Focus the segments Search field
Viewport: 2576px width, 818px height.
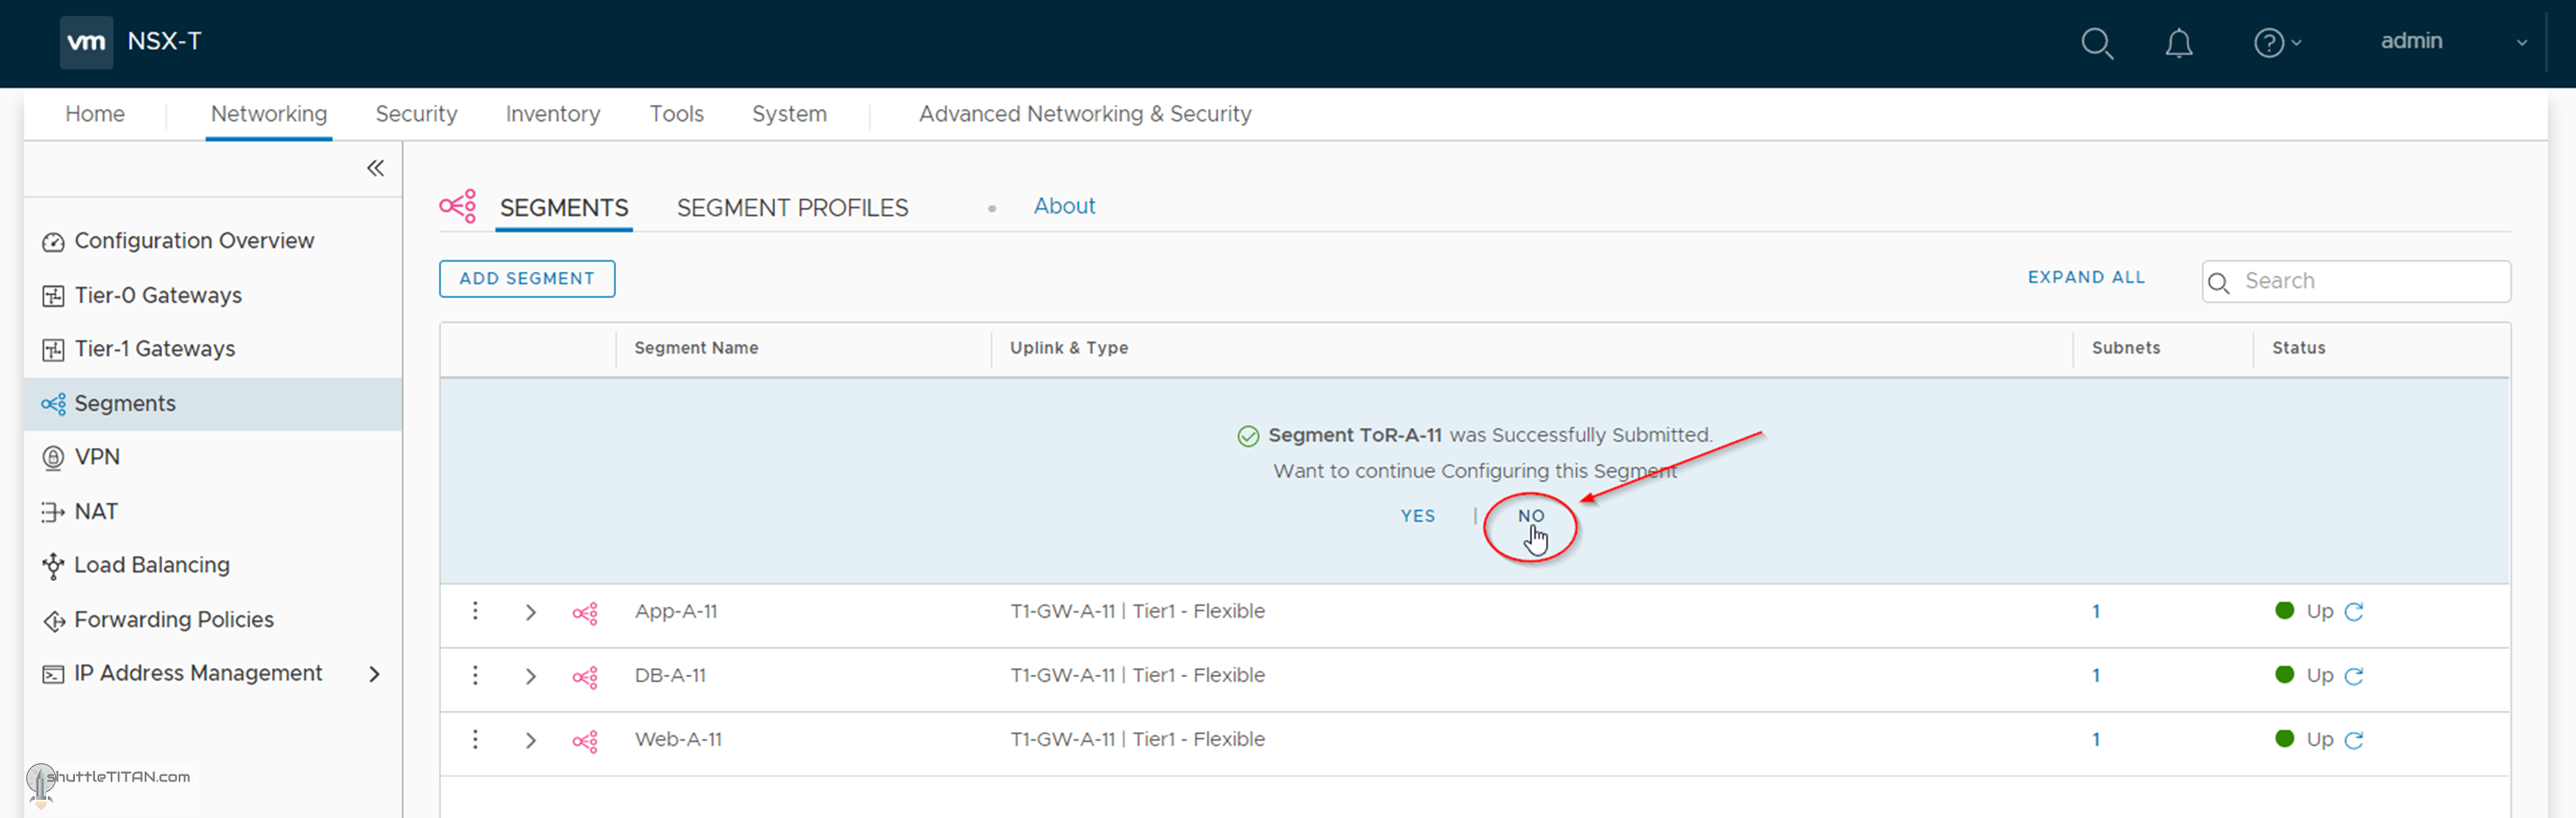(x=2370, y=281)
